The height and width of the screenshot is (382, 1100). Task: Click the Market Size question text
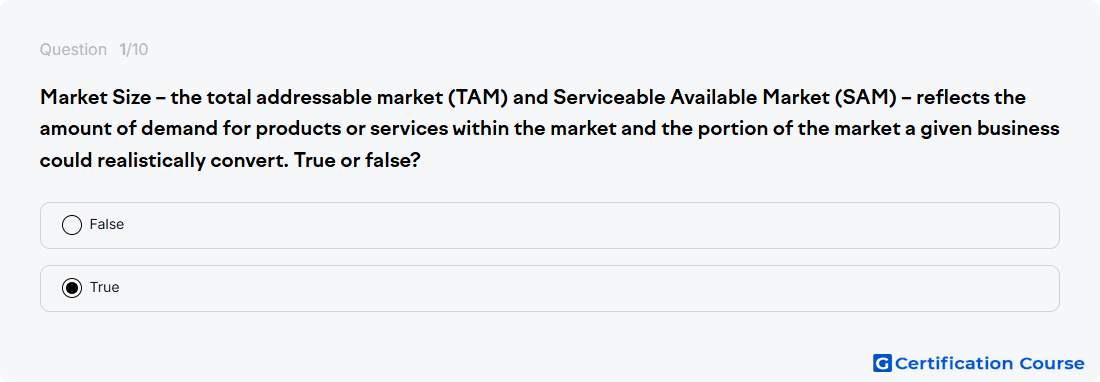[x=549, y=129]
